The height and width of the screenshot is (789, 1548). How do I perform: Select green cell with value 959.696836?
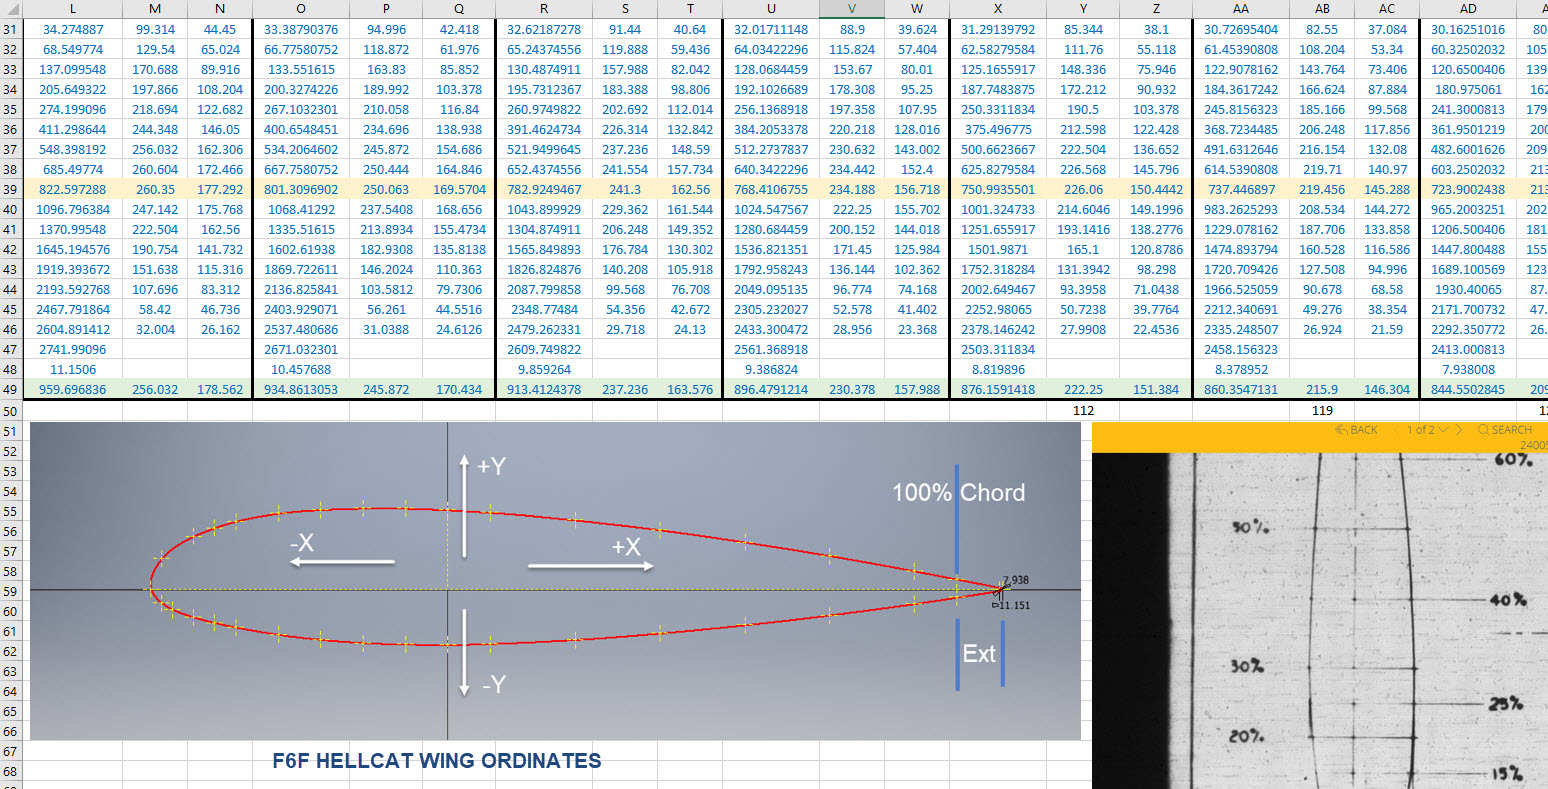tap(73, 390)
